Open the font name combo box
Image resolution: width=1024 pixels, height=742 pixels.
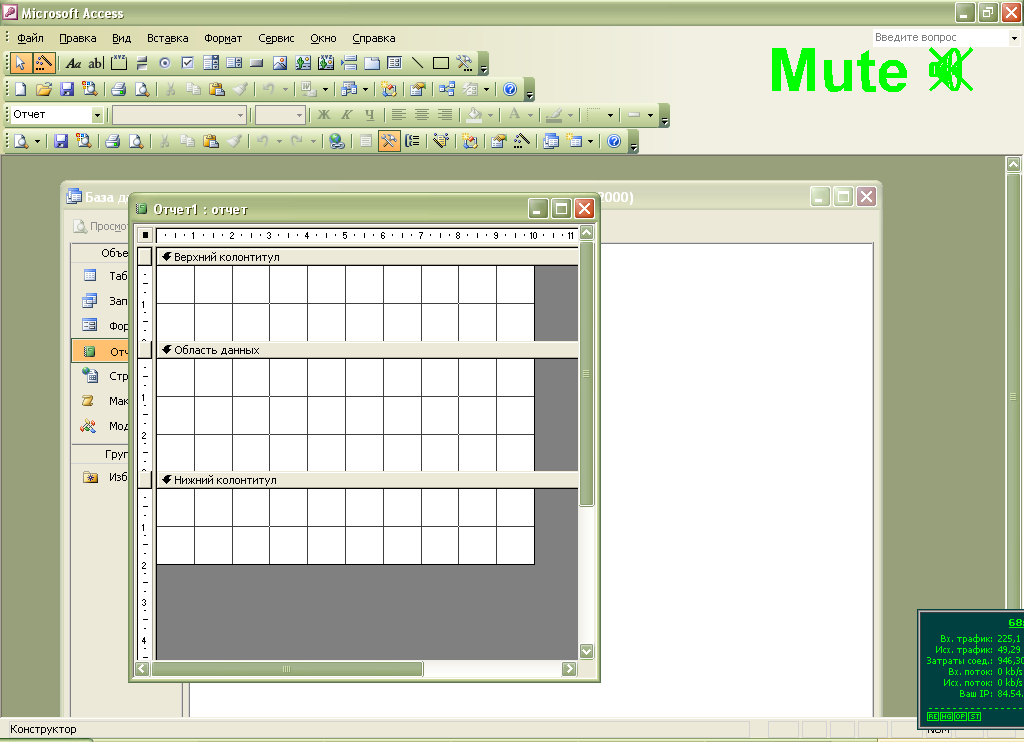[x=180, y=115]
